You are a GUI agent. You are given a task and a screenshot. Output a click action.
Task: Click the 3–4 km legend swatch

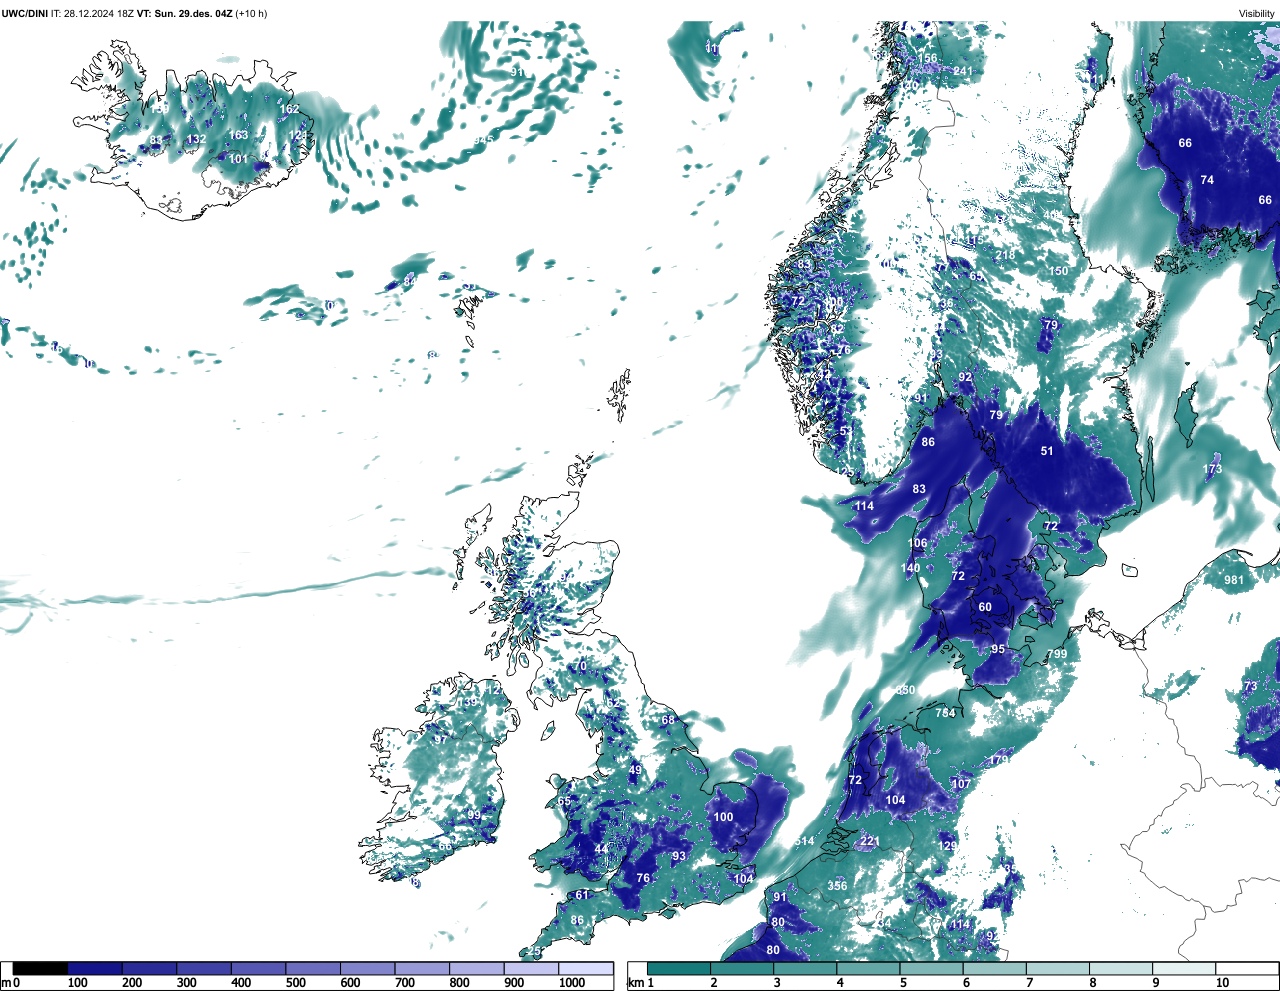805,968
